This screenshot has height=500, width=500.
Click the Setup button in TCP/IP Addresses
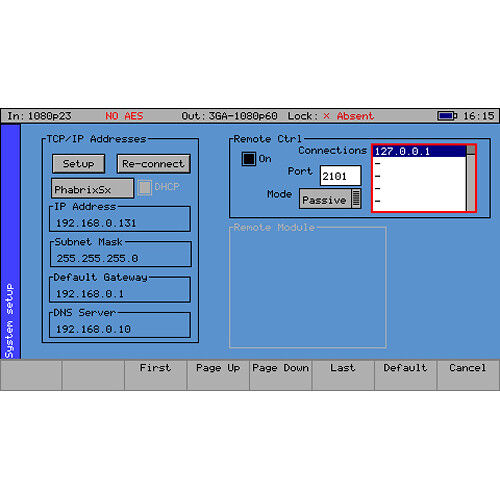tap(78, 164)
